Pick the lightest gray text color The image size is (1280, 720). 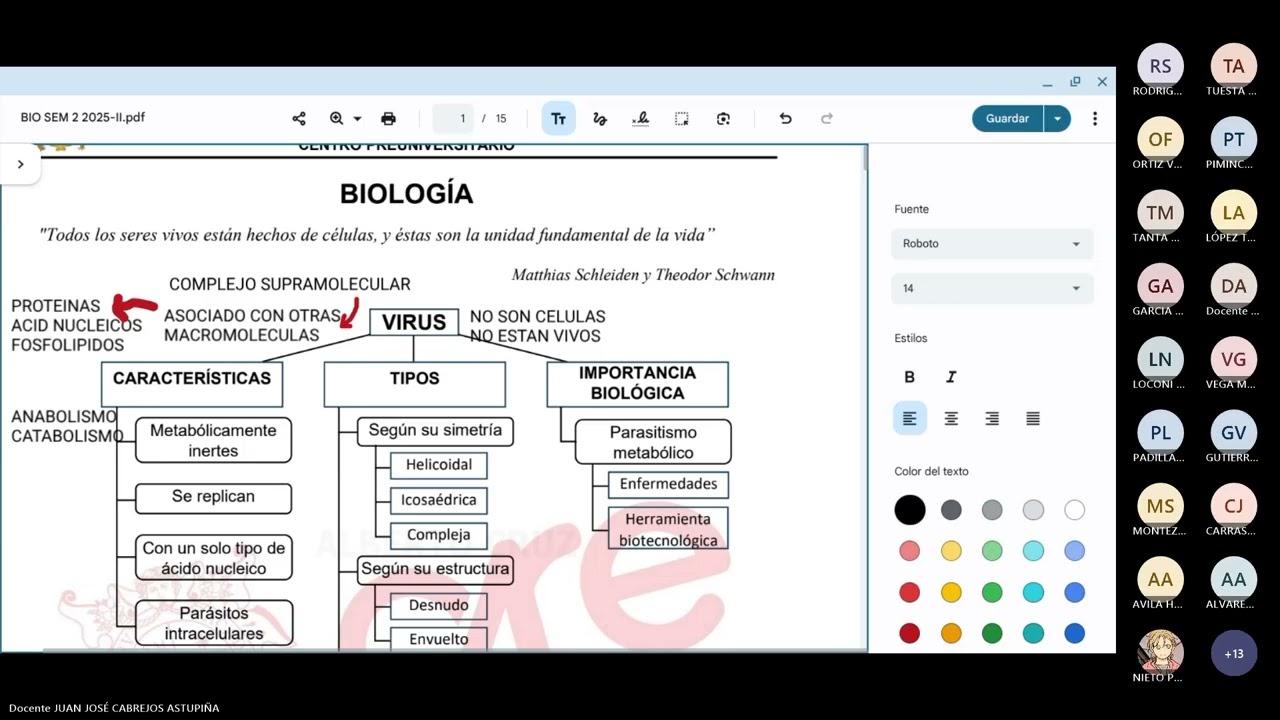click(1033, 510)
